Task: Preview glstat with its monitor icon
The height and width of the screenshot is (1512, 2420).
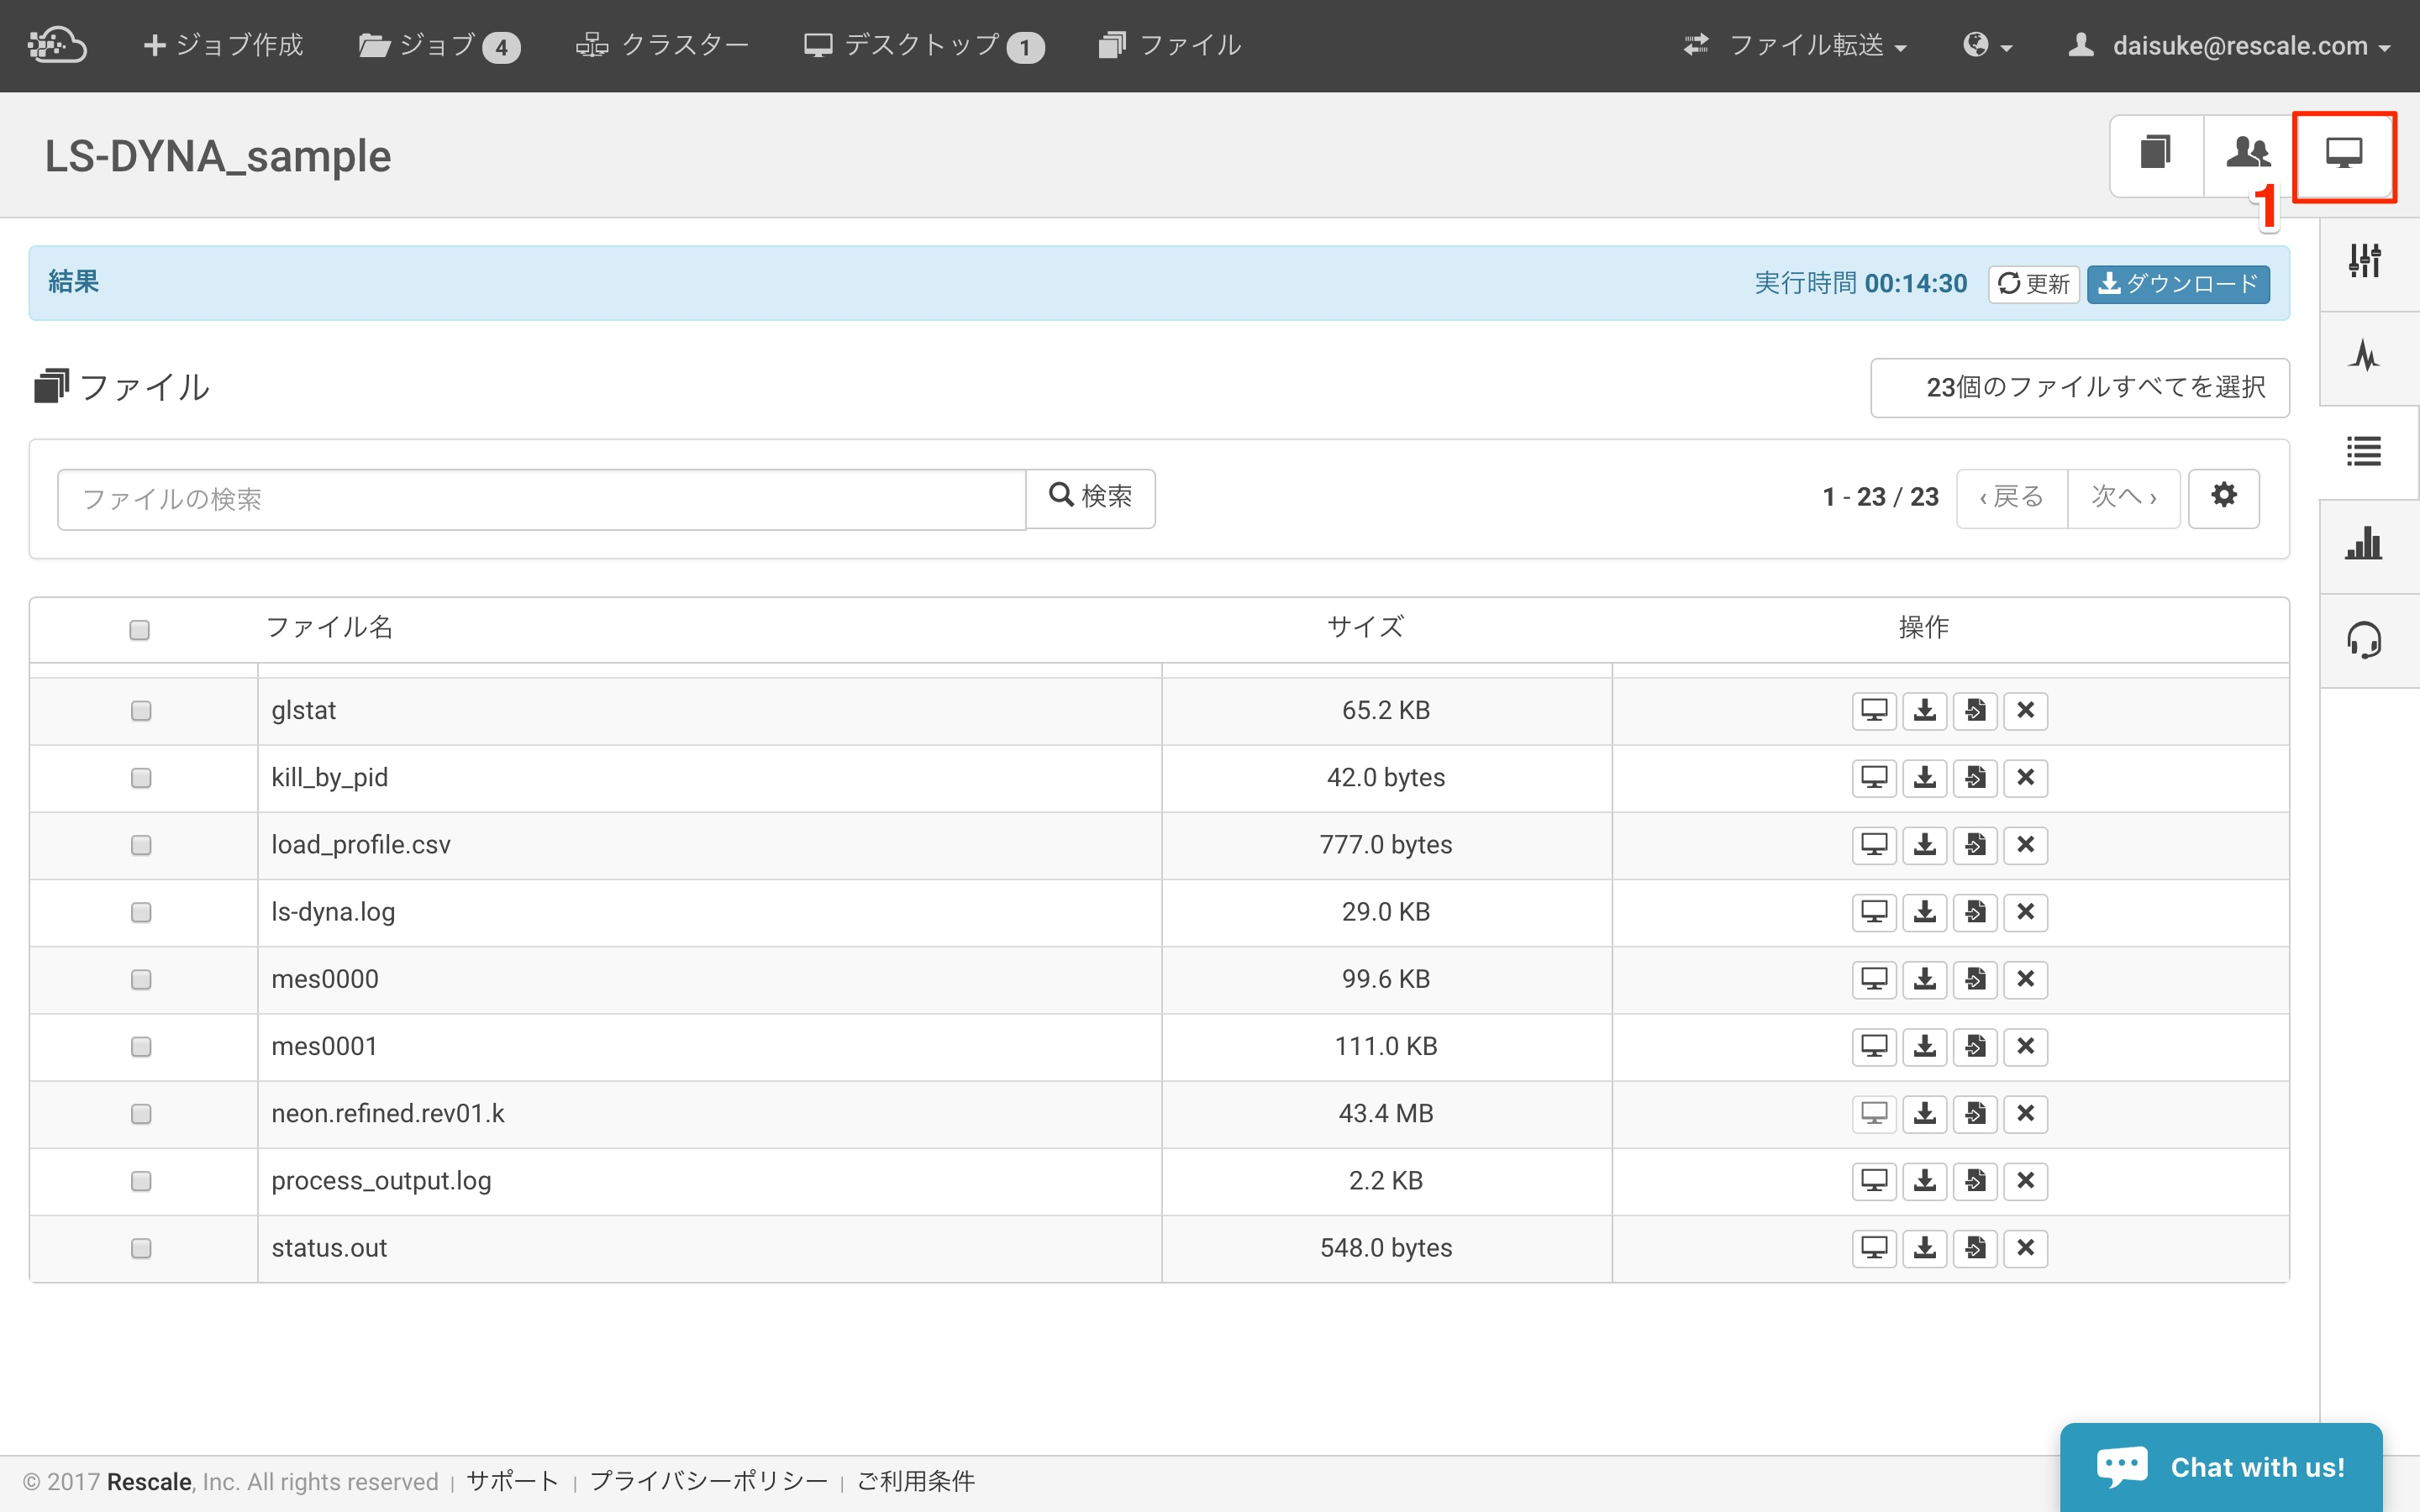Action: coord(1875,710)
